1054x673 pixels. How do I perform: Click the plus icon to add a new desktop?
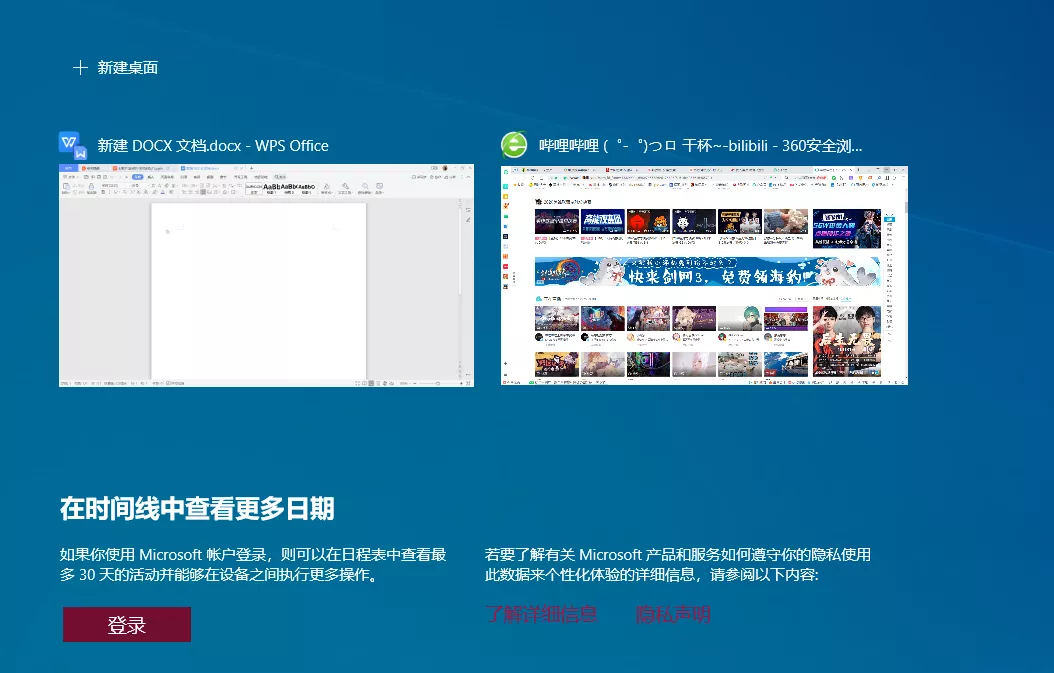pyautogui.click(x=80, y=67)
